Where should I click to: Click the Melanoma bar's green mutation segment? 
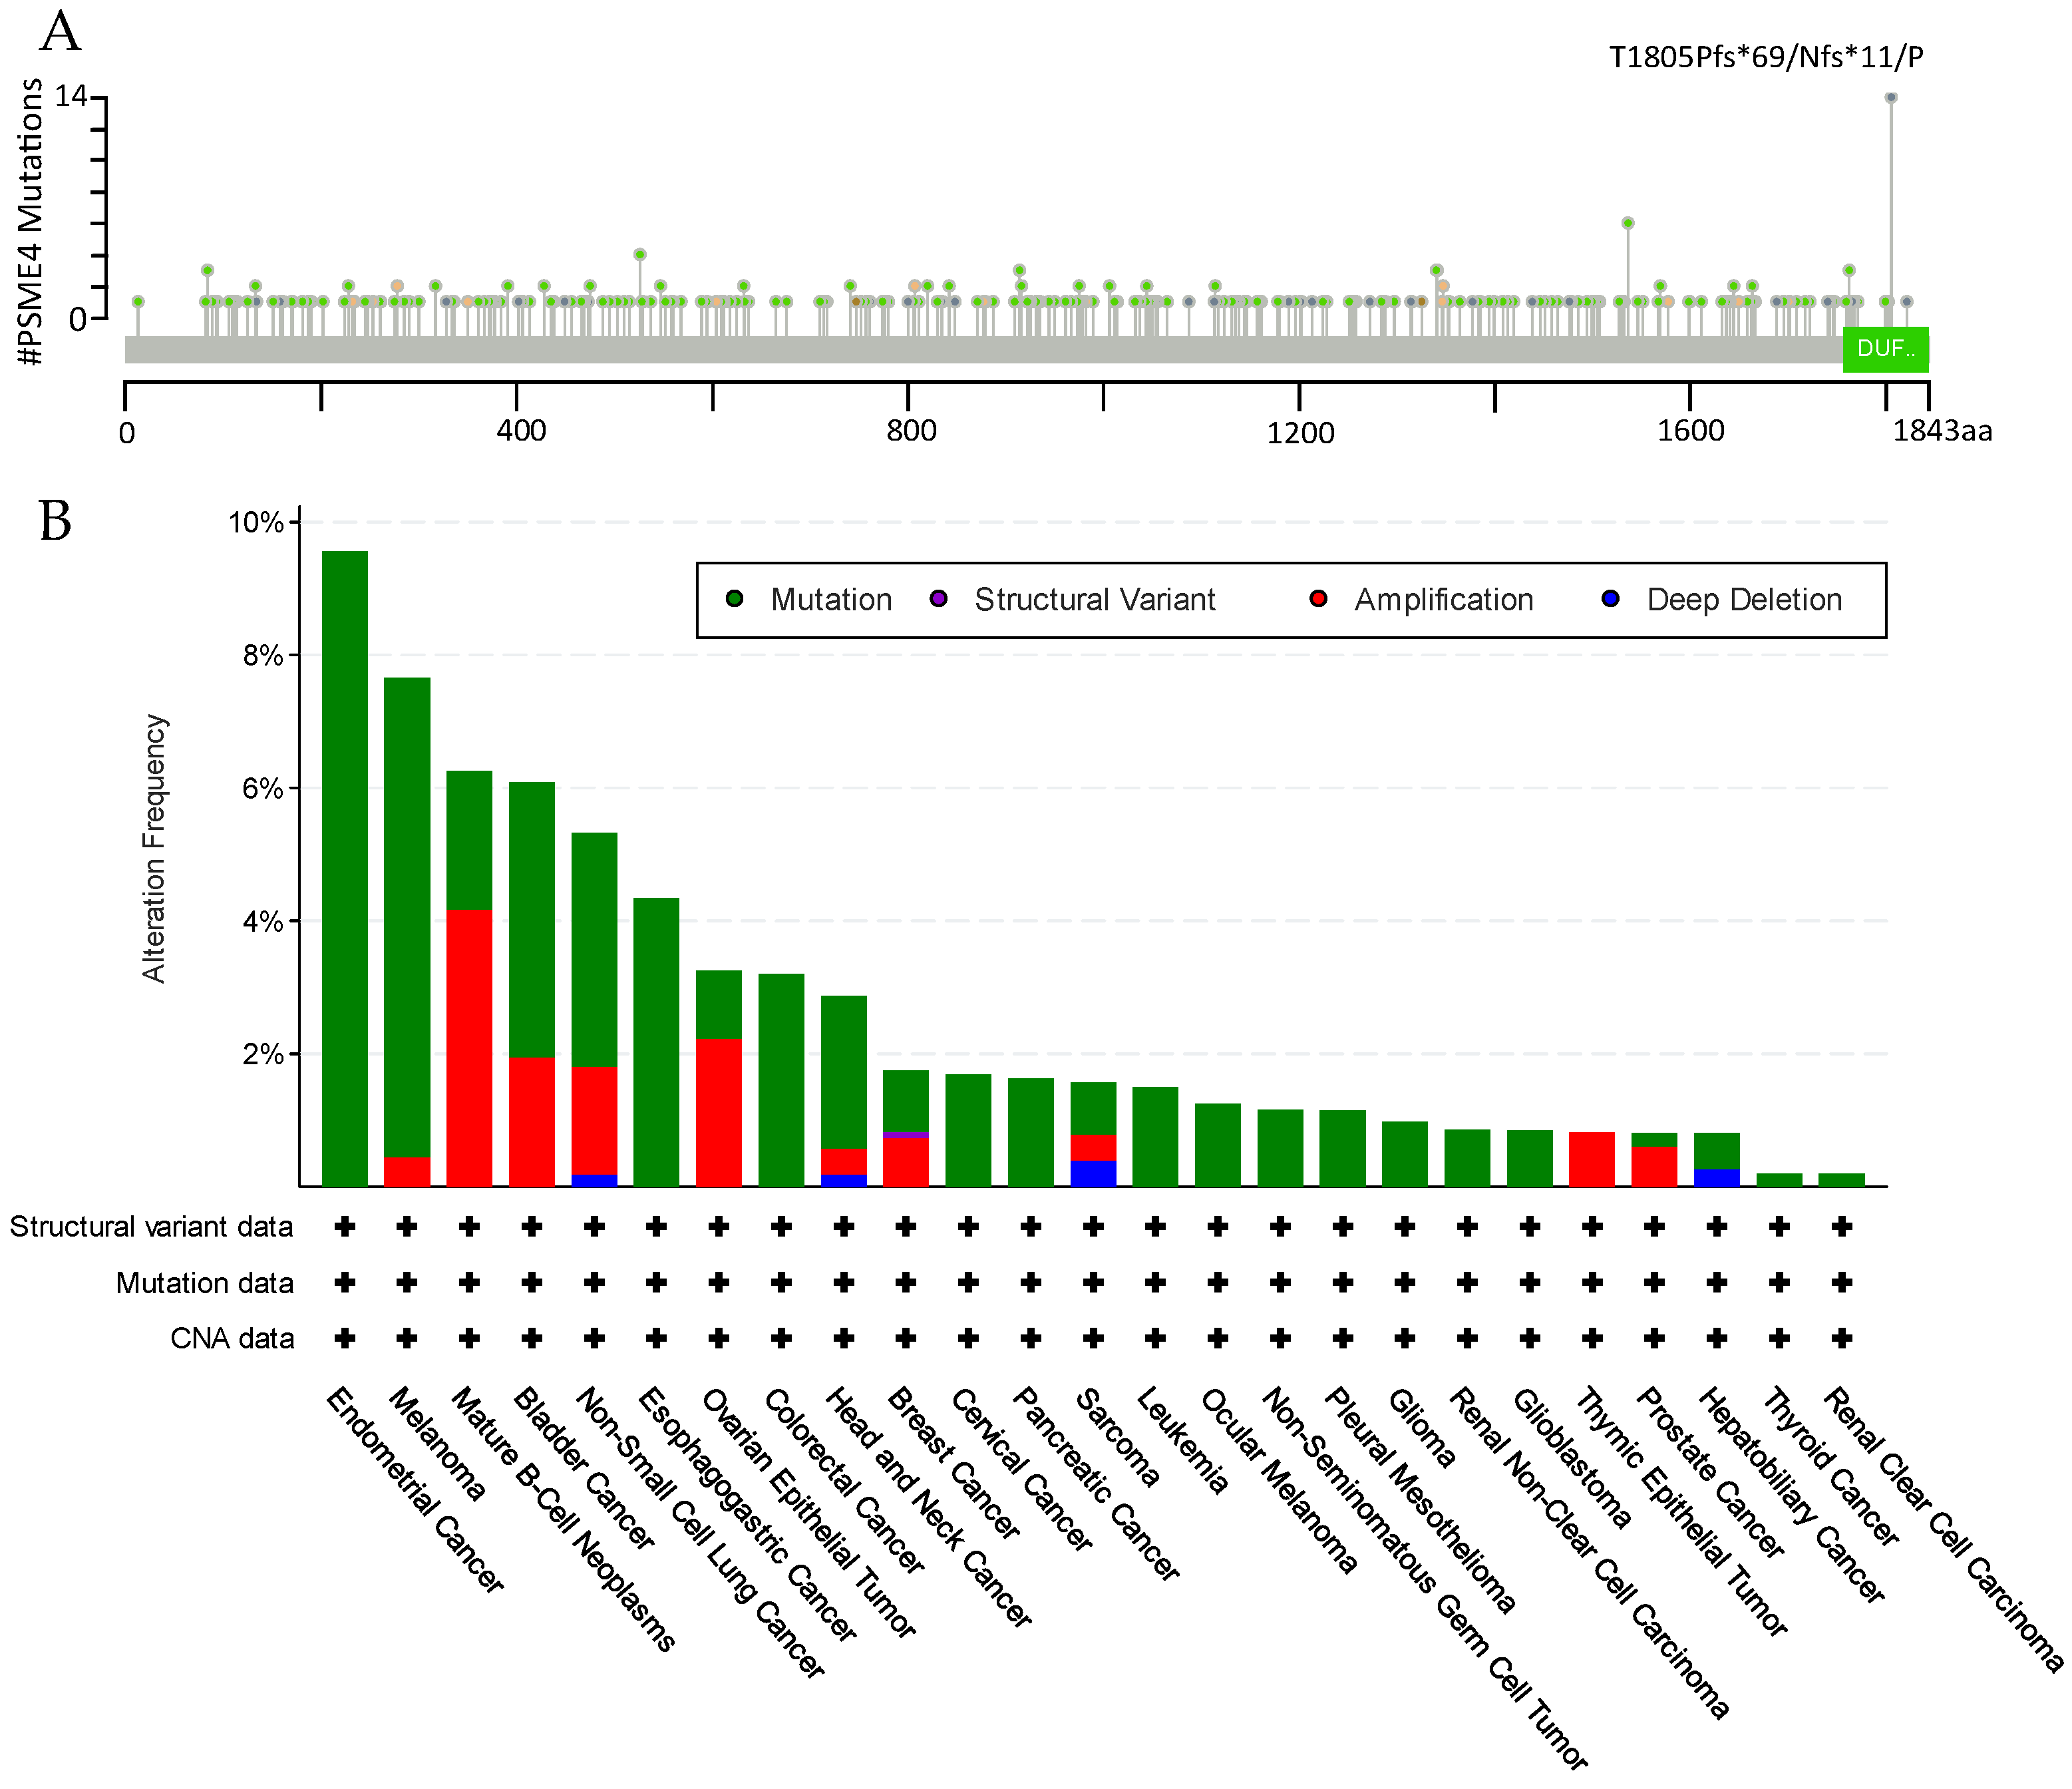tap(407, 917)
